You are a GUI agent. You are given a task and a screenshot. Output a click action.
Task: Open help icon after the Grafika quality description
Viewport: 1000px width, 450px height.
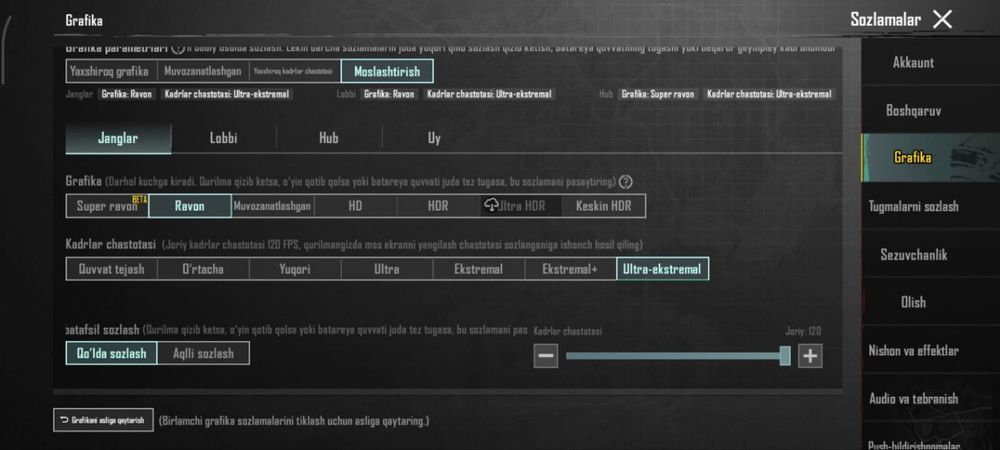[x=626, y=182]
